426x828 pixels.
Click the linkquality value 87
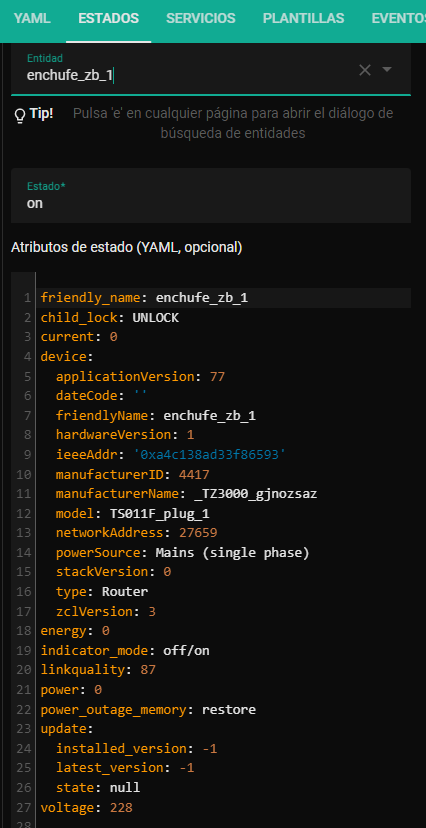coord(148,670)
